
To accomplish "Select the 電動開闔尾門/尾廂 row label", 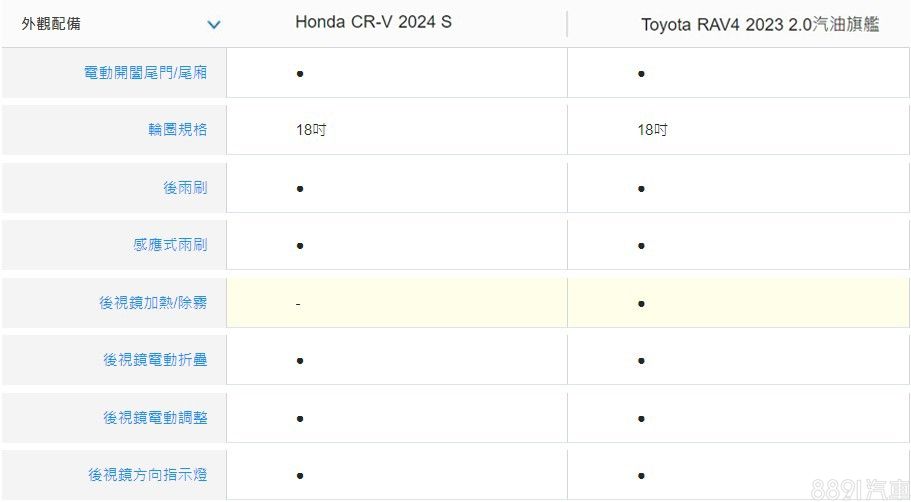I will pyautogui.click(x=146, y=73).
